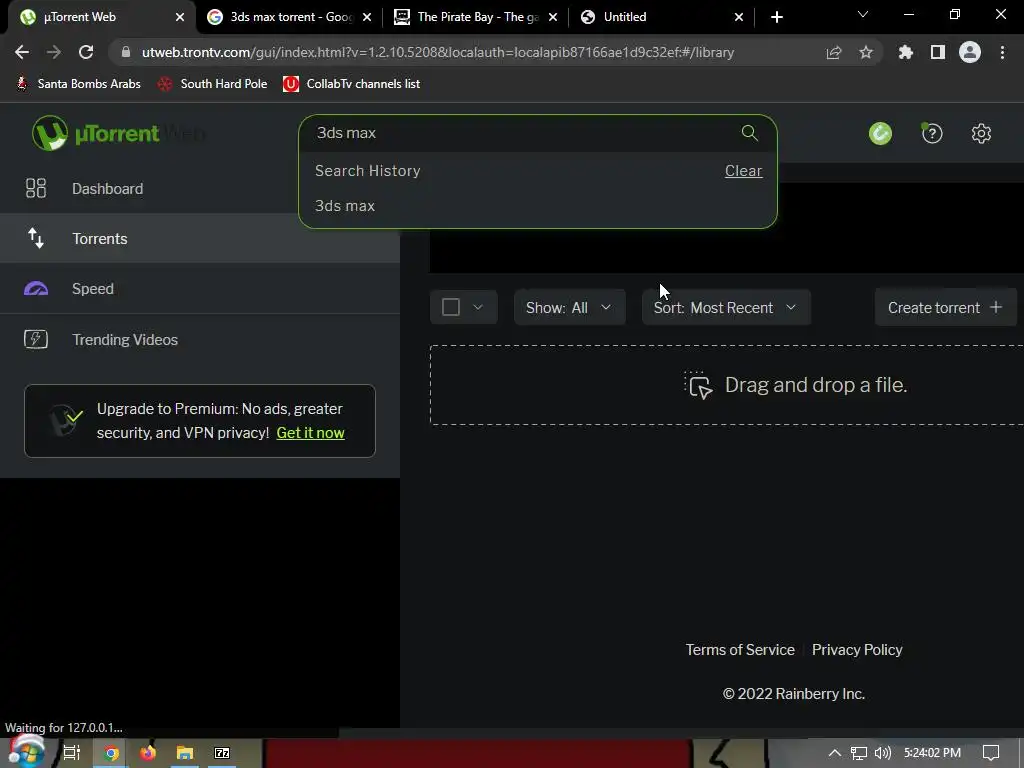
Task: Click Create torrent button
Action: 946,308
